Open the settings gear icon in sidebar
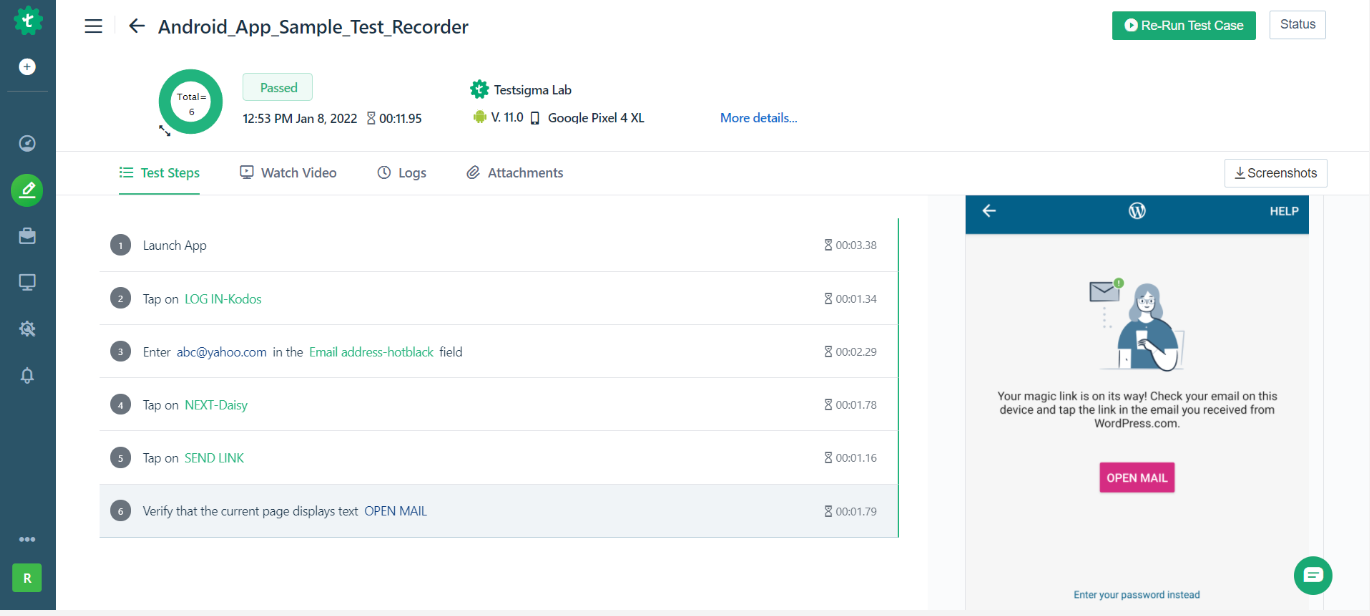Viewport: 1370px width, 616px height. pyautogui.click(x=28, y=329)
